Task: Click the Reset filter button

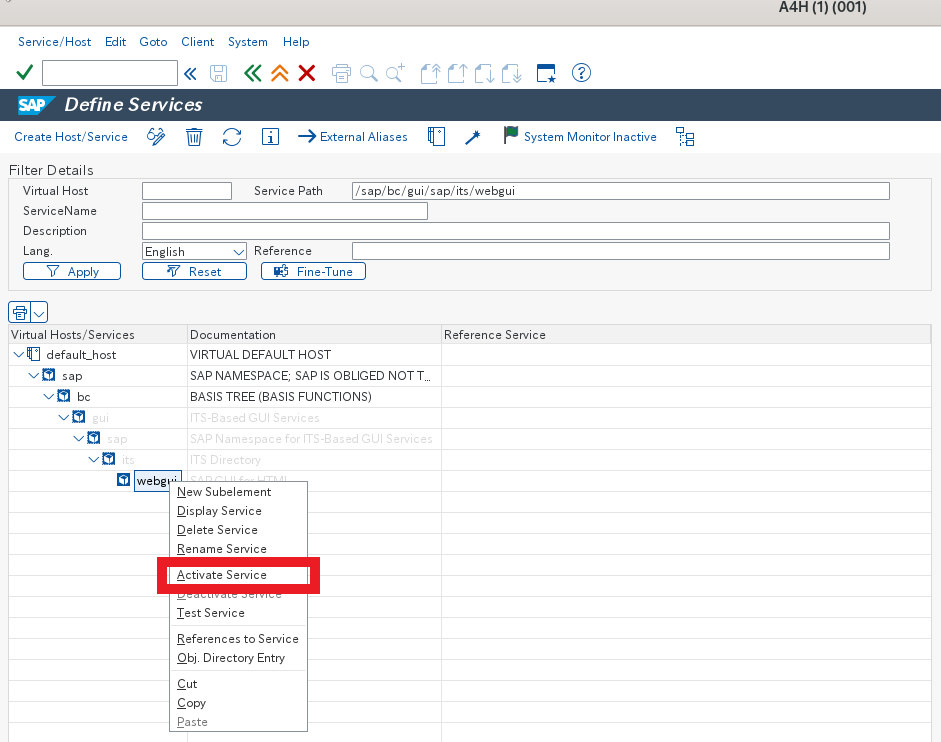Action: pyautogui.click(x=194, y=271)
